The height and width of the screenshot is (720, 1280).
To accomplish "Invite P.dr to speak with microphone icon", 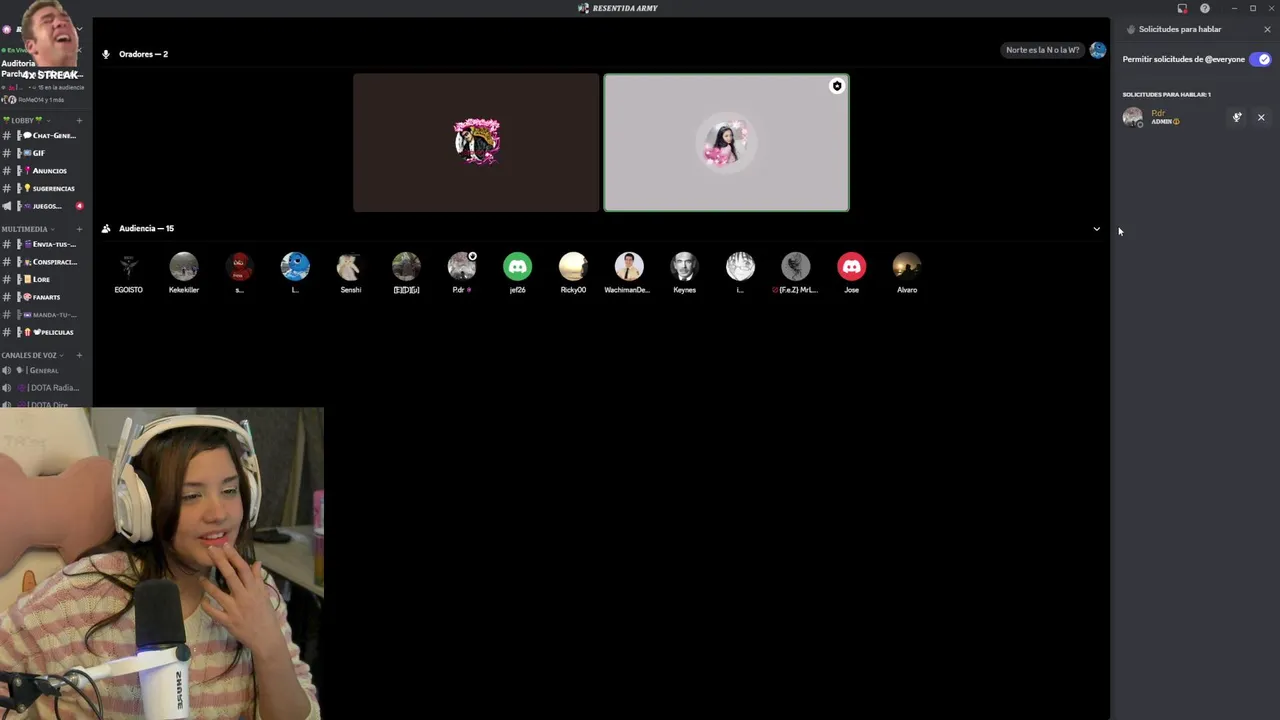I will tap(1237, 117).
